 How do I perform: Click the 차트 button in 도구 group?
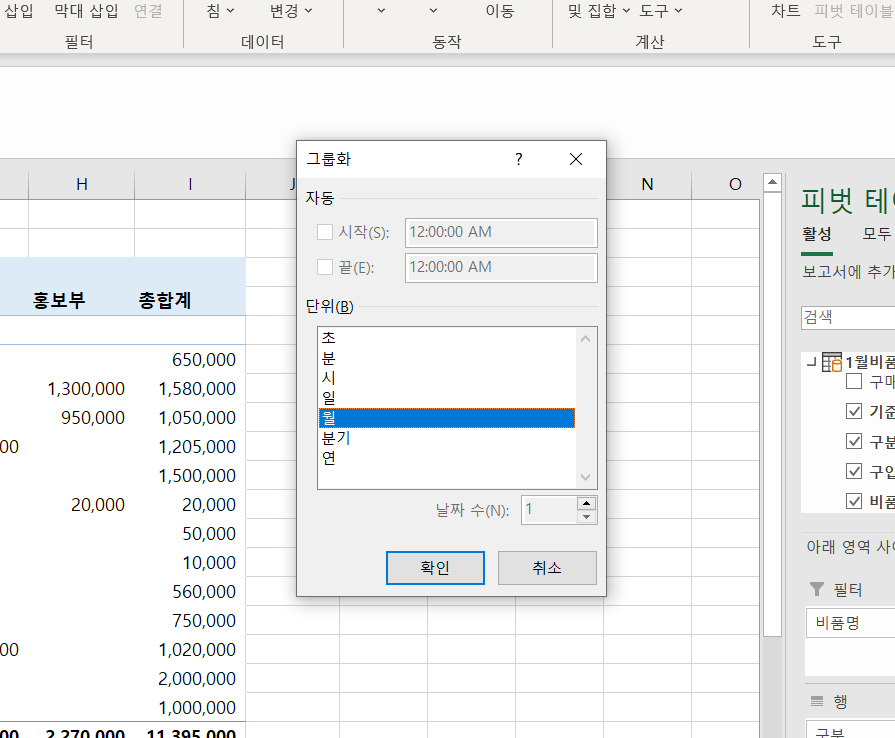click(x=785, y=11)
